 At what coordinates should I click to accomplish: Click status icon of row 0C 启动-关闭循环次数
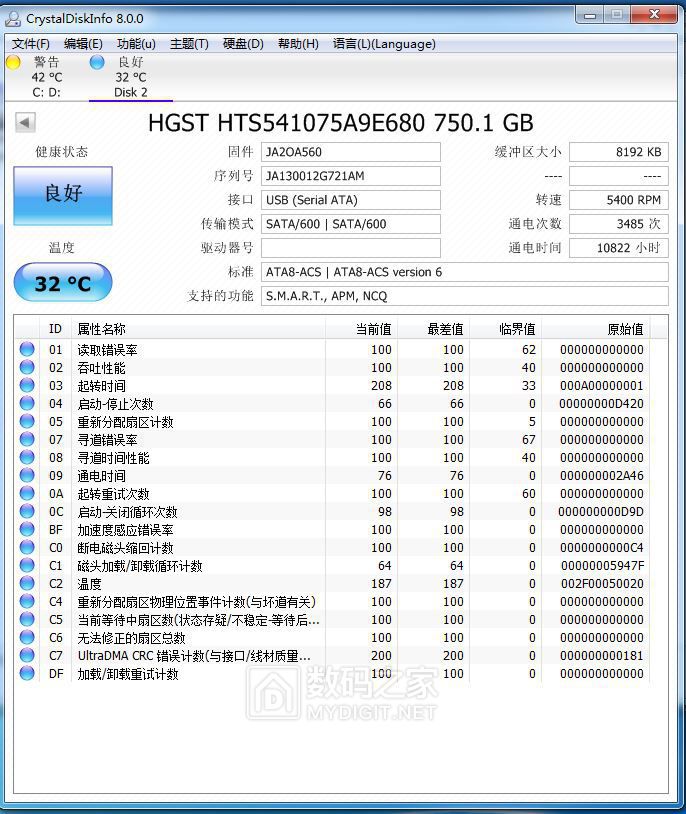tap(27, 511)
